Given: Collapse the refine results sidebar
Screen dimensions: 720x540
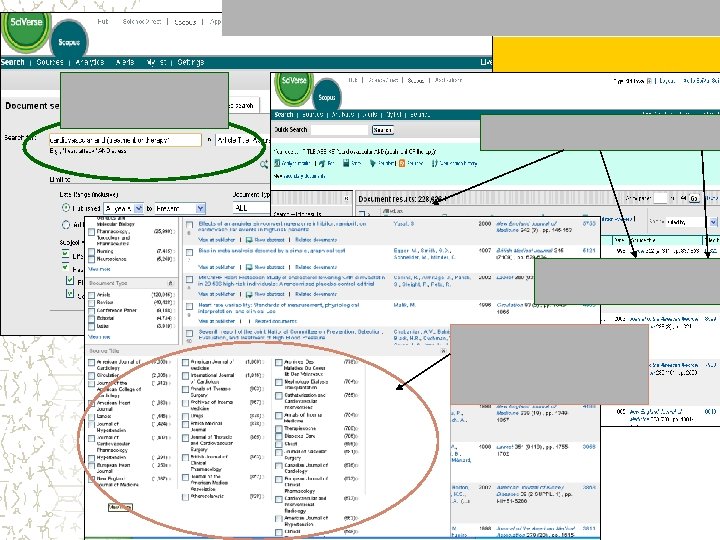Looking at the screenshot, I should (346, 198).
